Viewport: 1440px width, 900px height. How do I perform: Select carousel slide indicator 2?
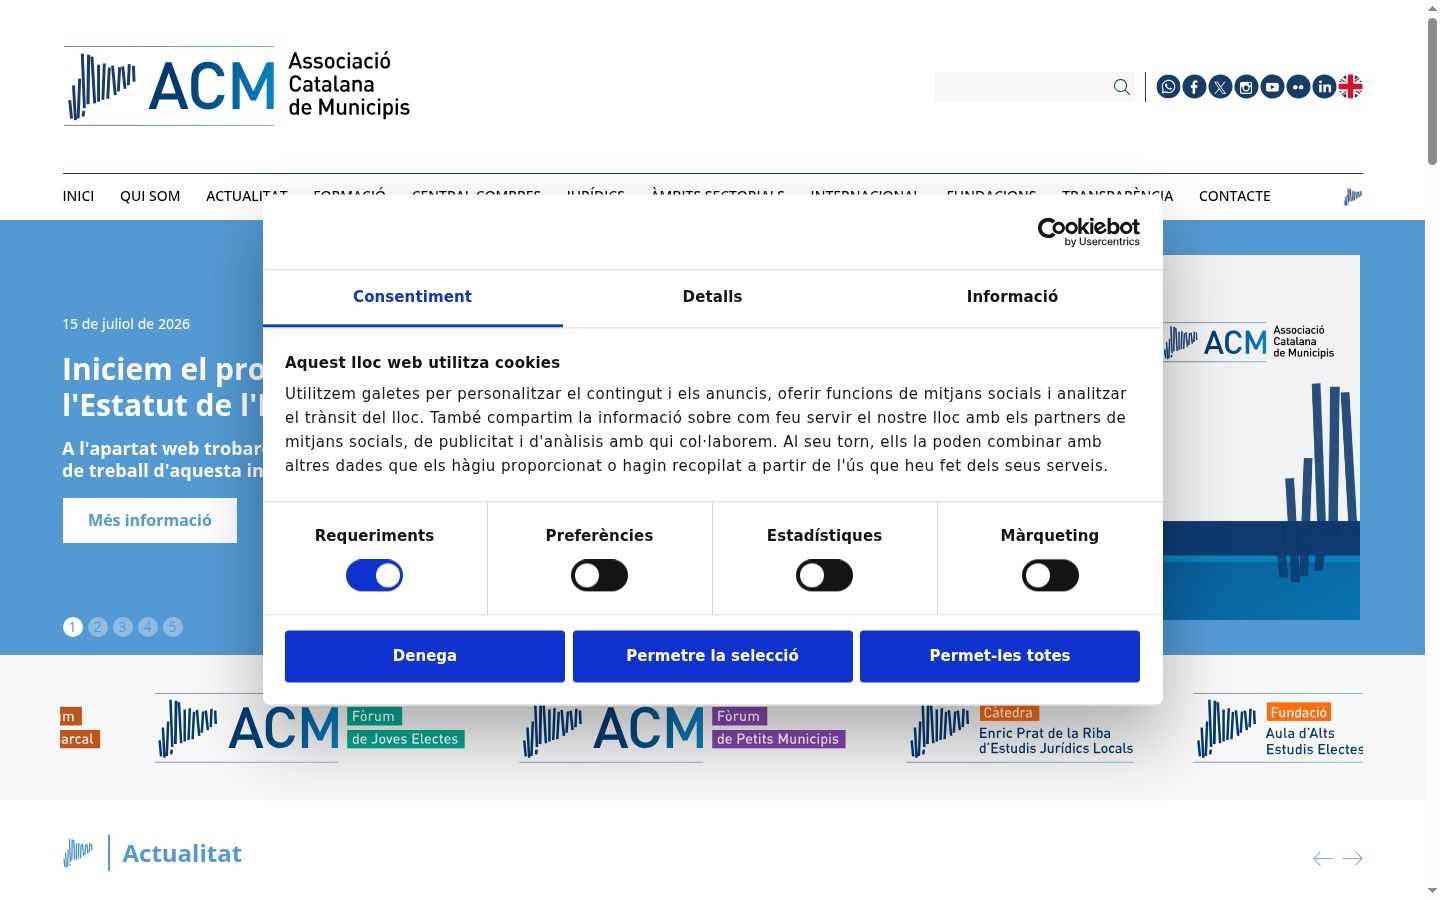point(98,627)
